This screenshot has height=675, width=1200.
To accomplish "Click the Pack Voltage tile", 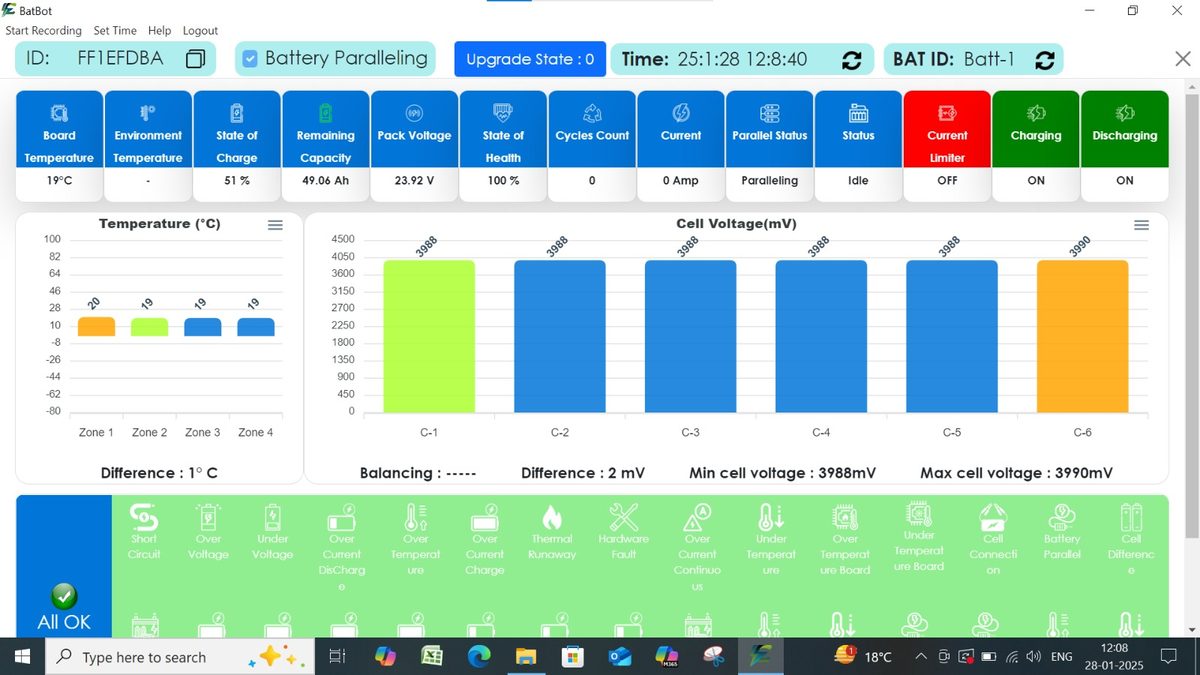I will (x=414, y=146).
